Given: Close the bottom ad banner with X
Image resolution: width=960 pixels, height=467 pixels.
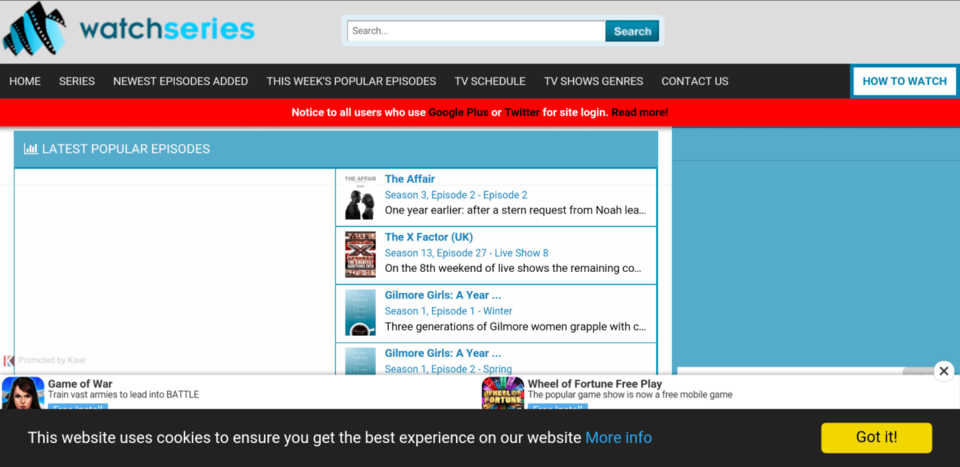Looking at the screenshot, I should pos(943,371).
